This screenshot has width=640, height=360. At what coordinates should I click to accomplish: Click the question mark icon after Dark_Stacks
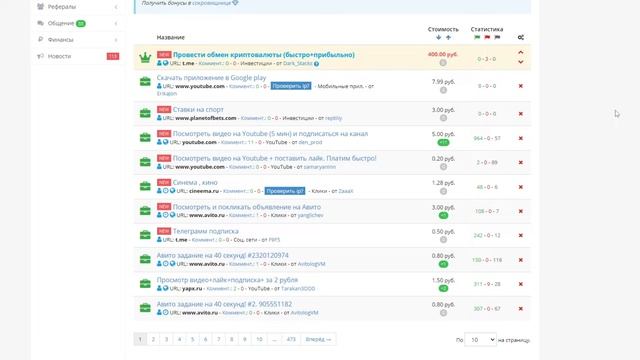(316, 64)
